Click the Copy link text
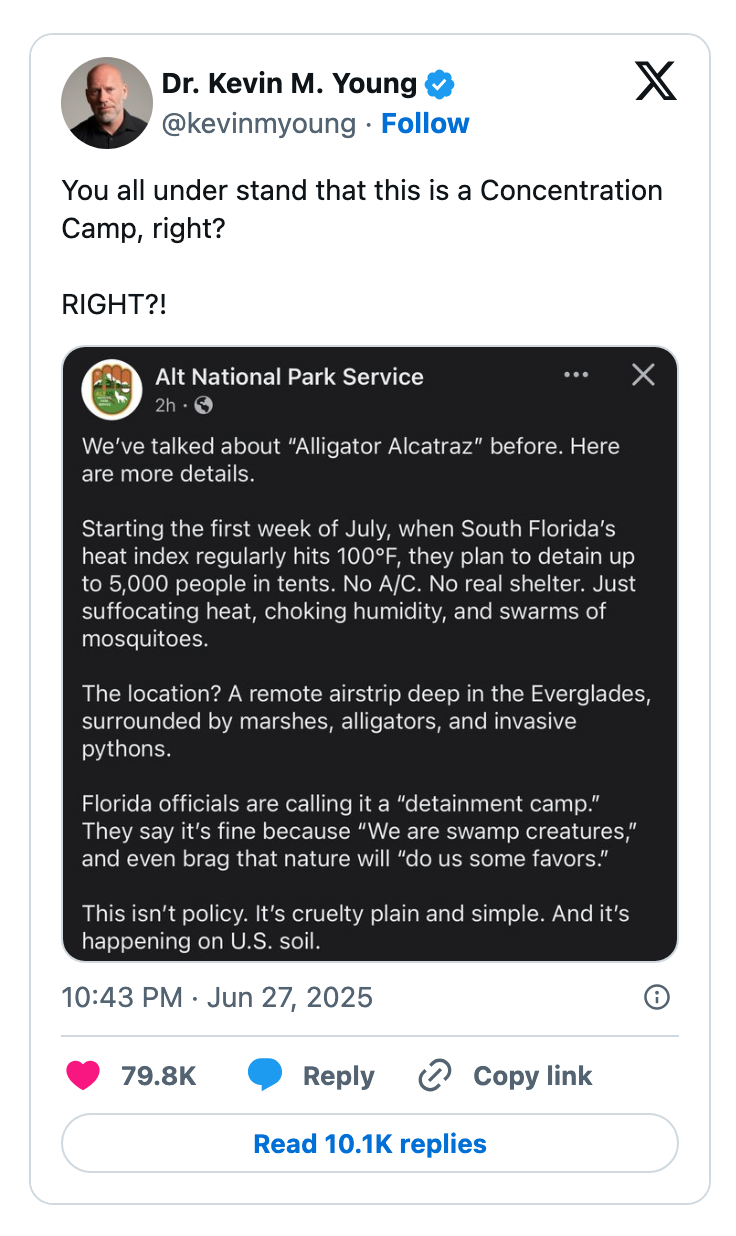 [532, 1076]
